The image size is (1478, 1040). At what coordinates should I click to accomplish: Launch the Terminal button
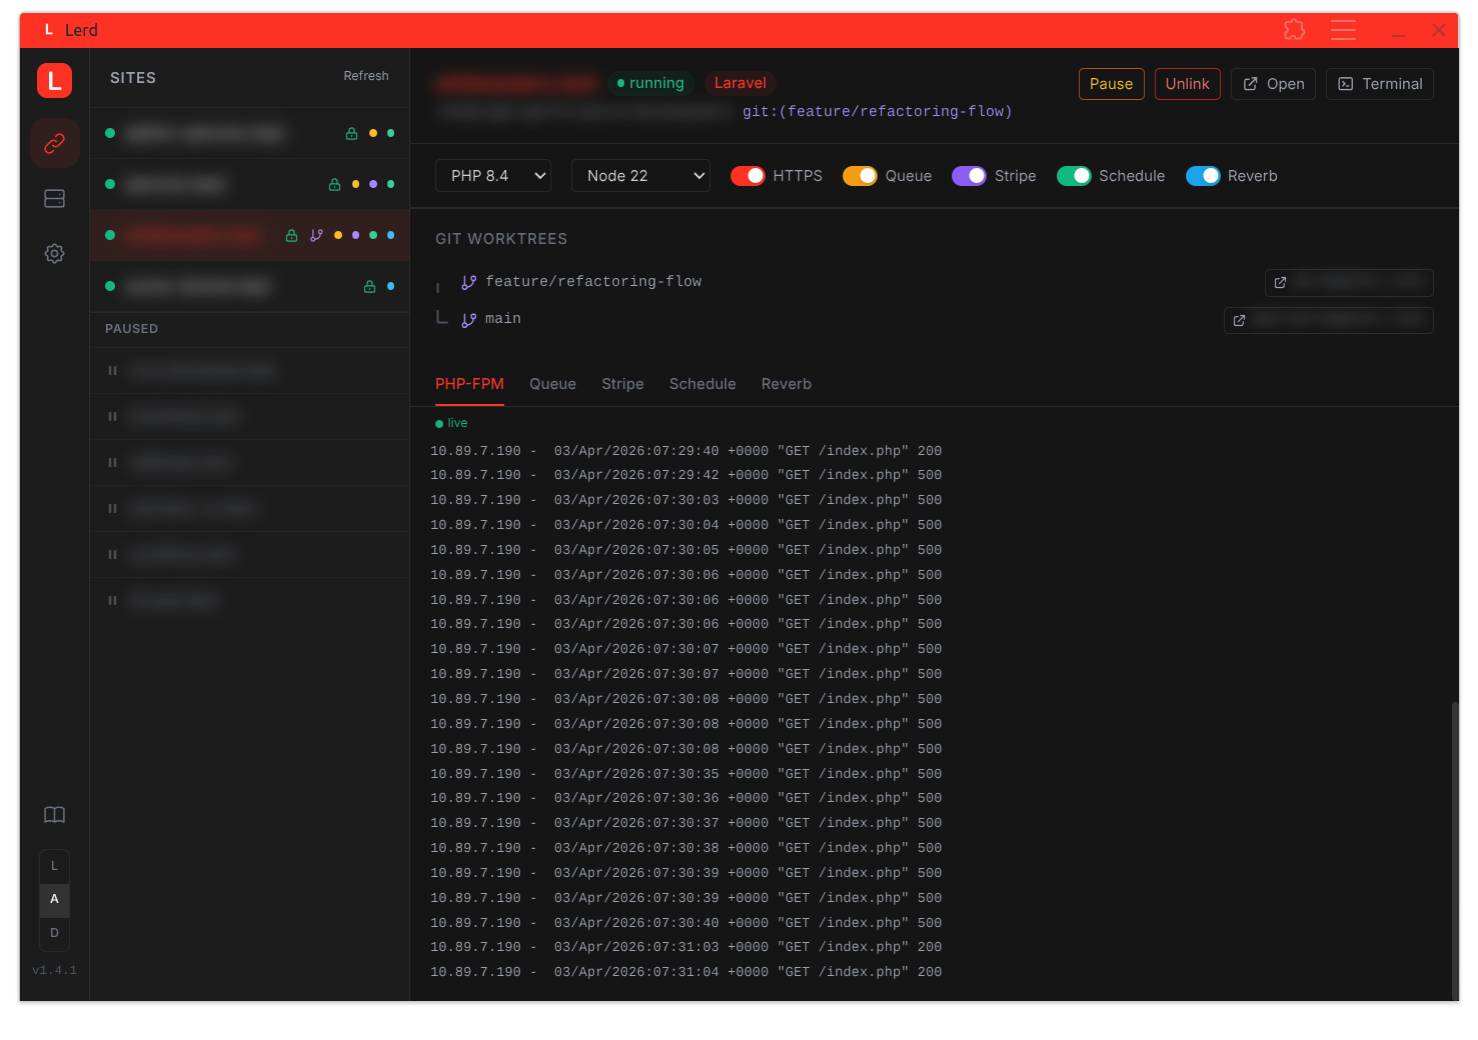1380,84
